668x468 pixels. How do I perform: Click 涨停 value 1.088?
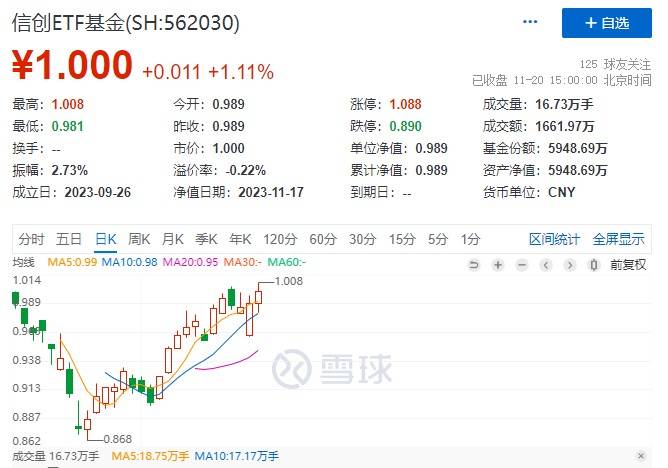tap(405, 104)
